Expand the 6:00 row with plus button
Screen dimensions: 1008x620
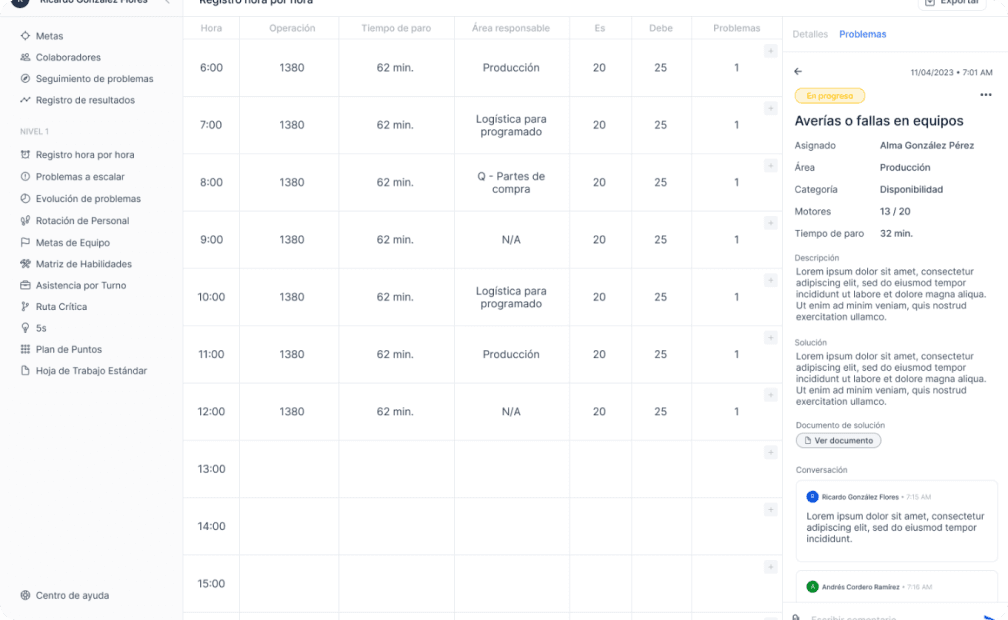click(770, 51)
